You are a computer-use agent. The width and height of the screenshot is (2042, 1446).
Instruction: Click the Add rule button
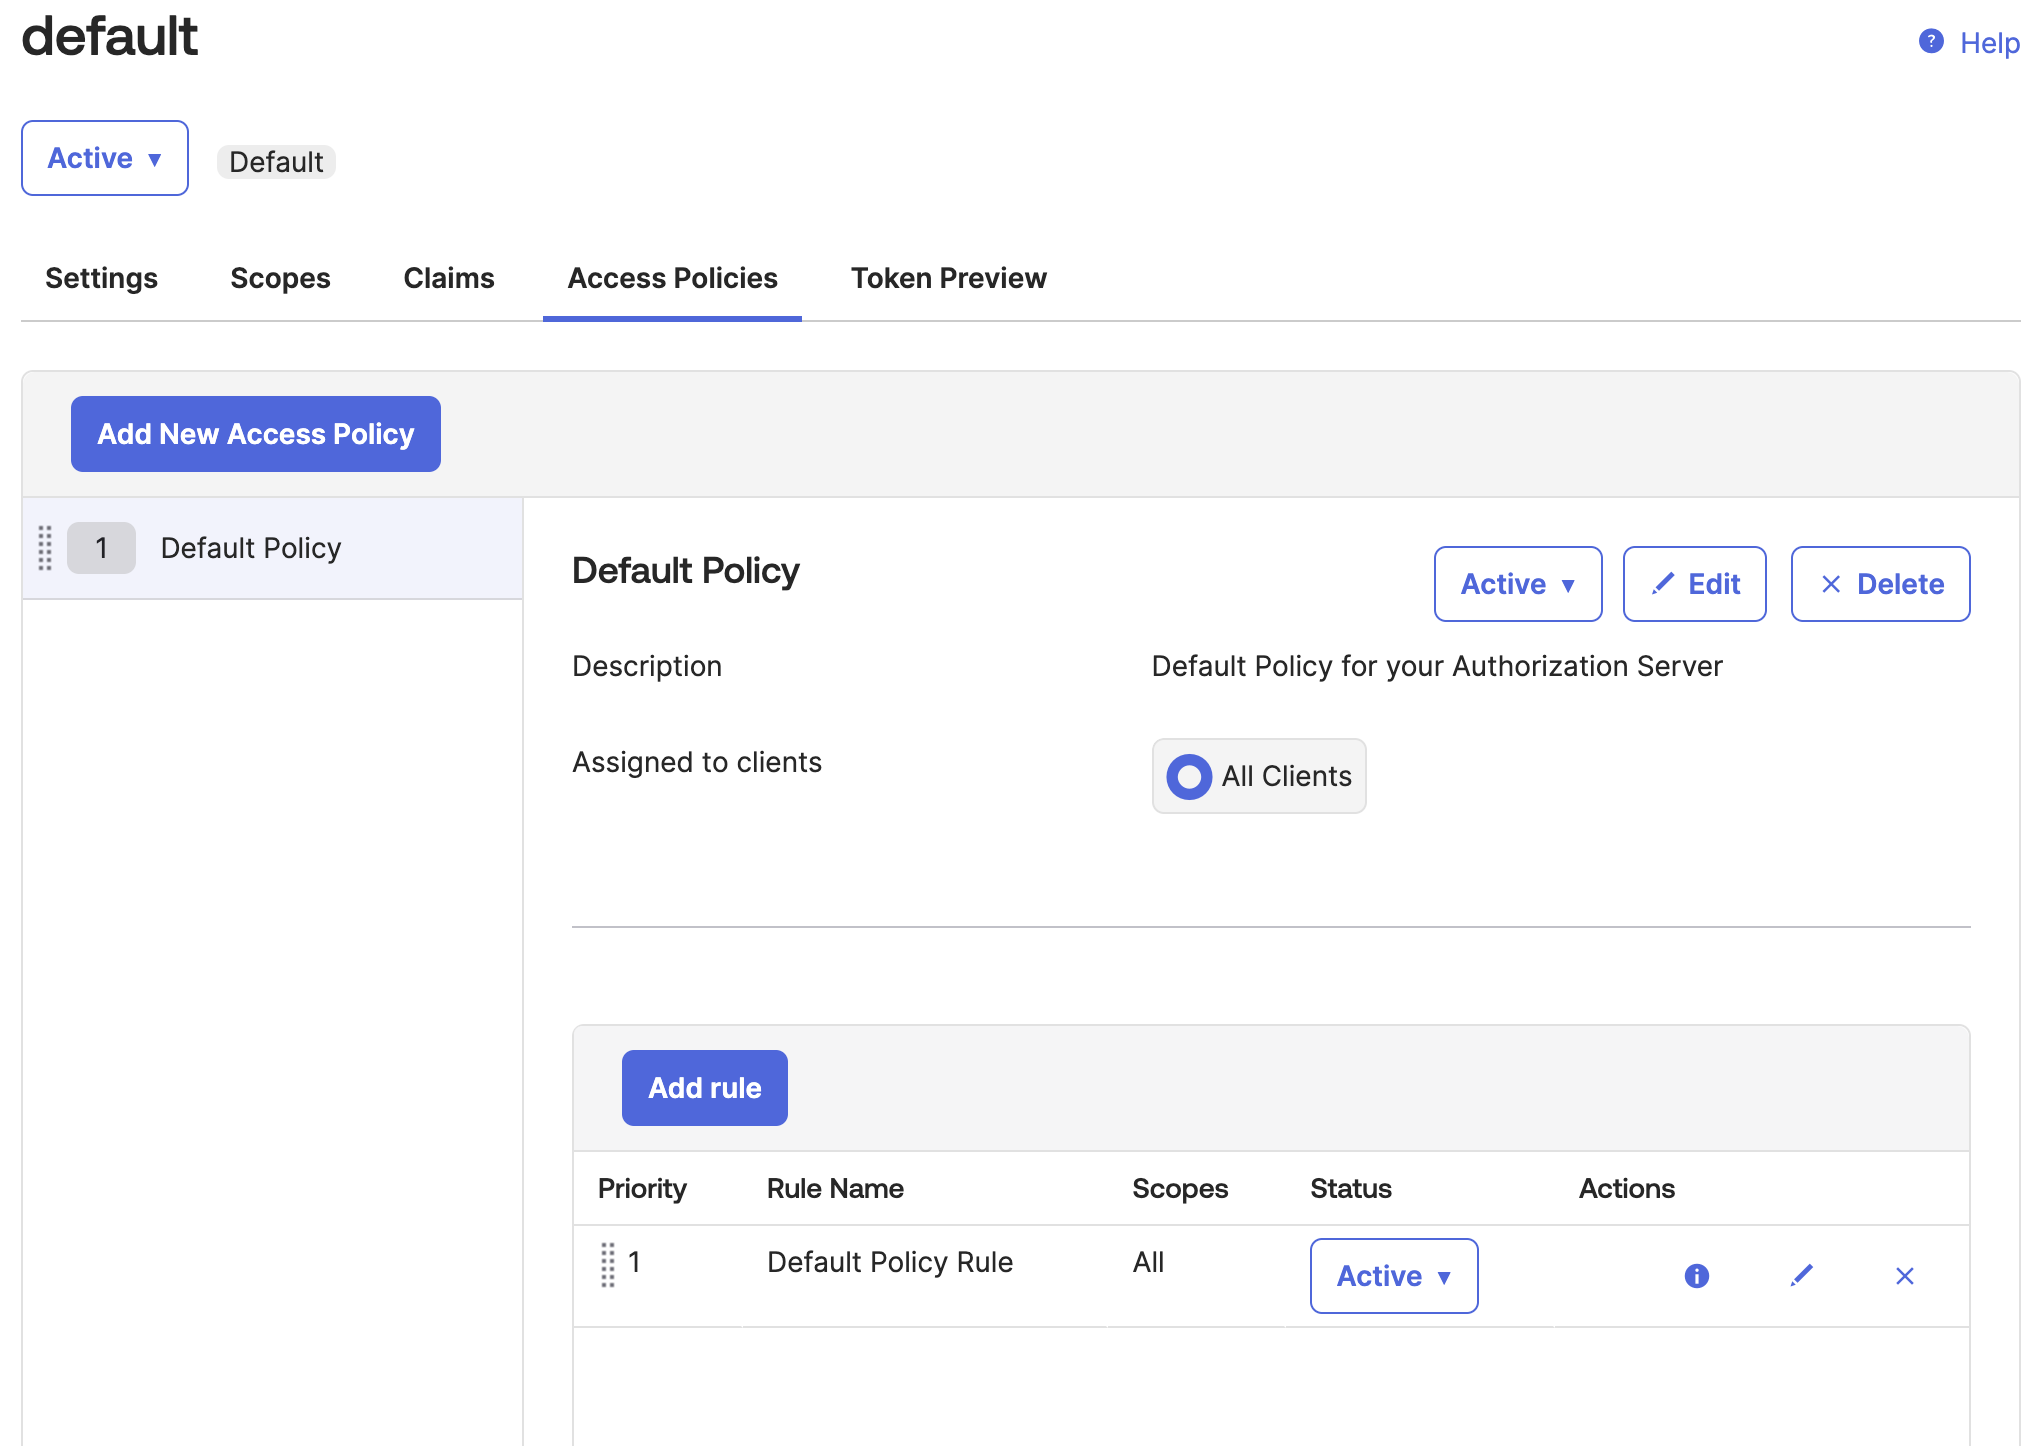[x=704, y=1088]
